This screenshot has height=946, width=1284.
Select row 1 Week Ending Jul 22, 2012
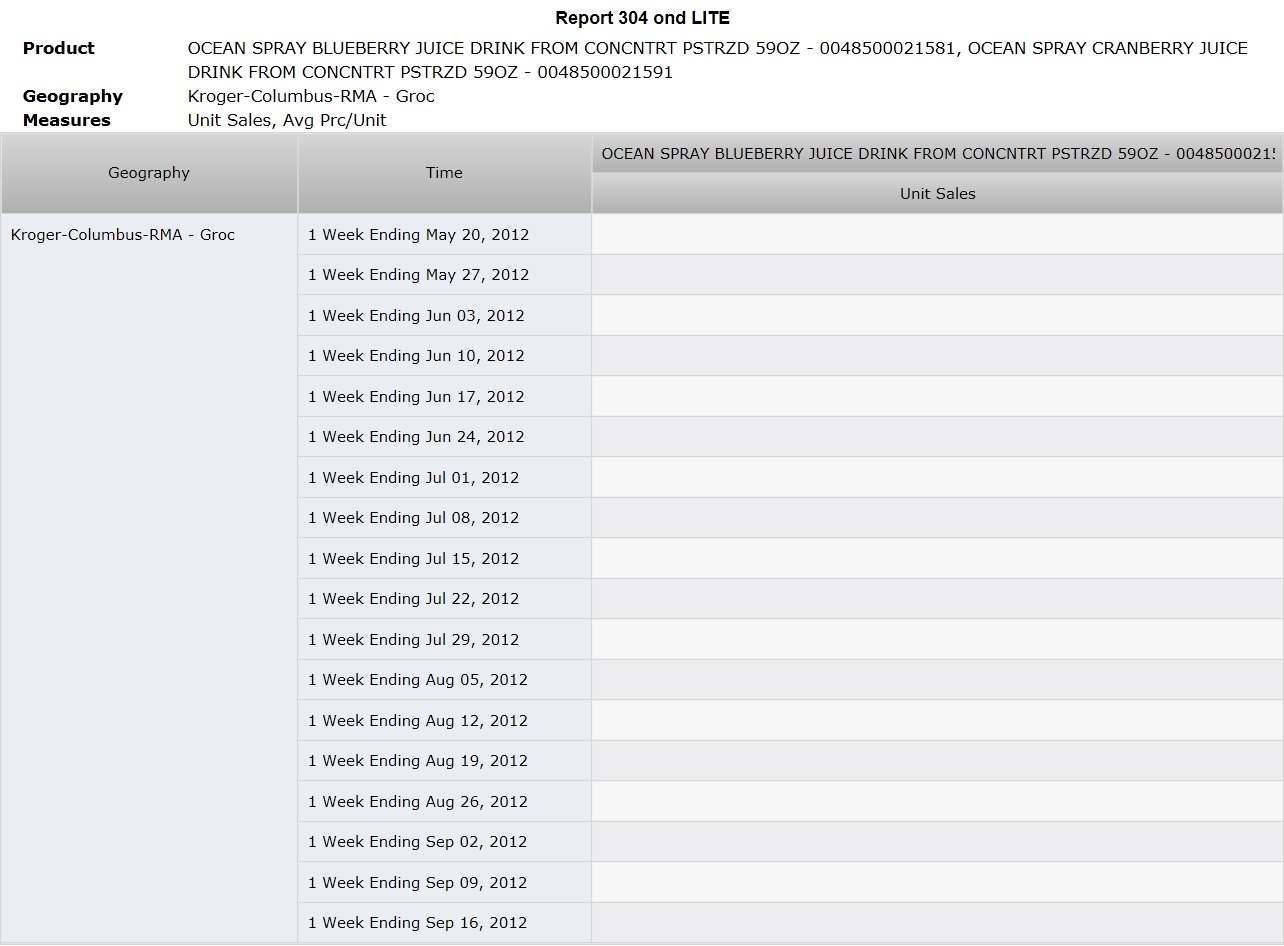(x=444, y=599)
